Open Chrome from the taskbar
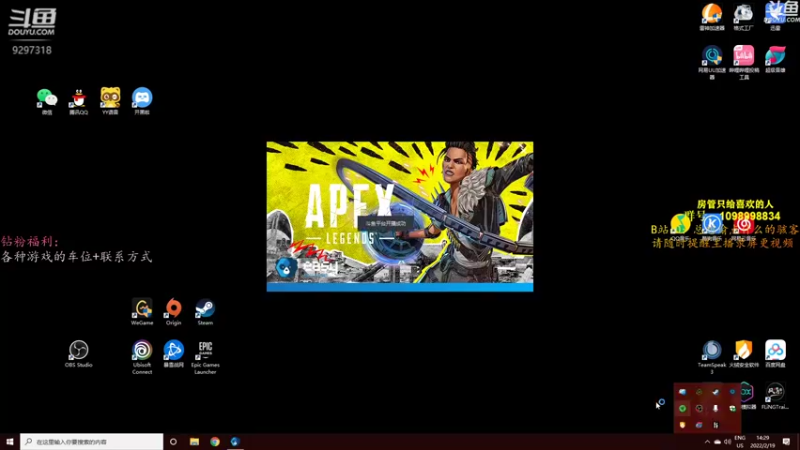Image resolution: width=800 pixels, height=450 pixels. pos(215,442)
